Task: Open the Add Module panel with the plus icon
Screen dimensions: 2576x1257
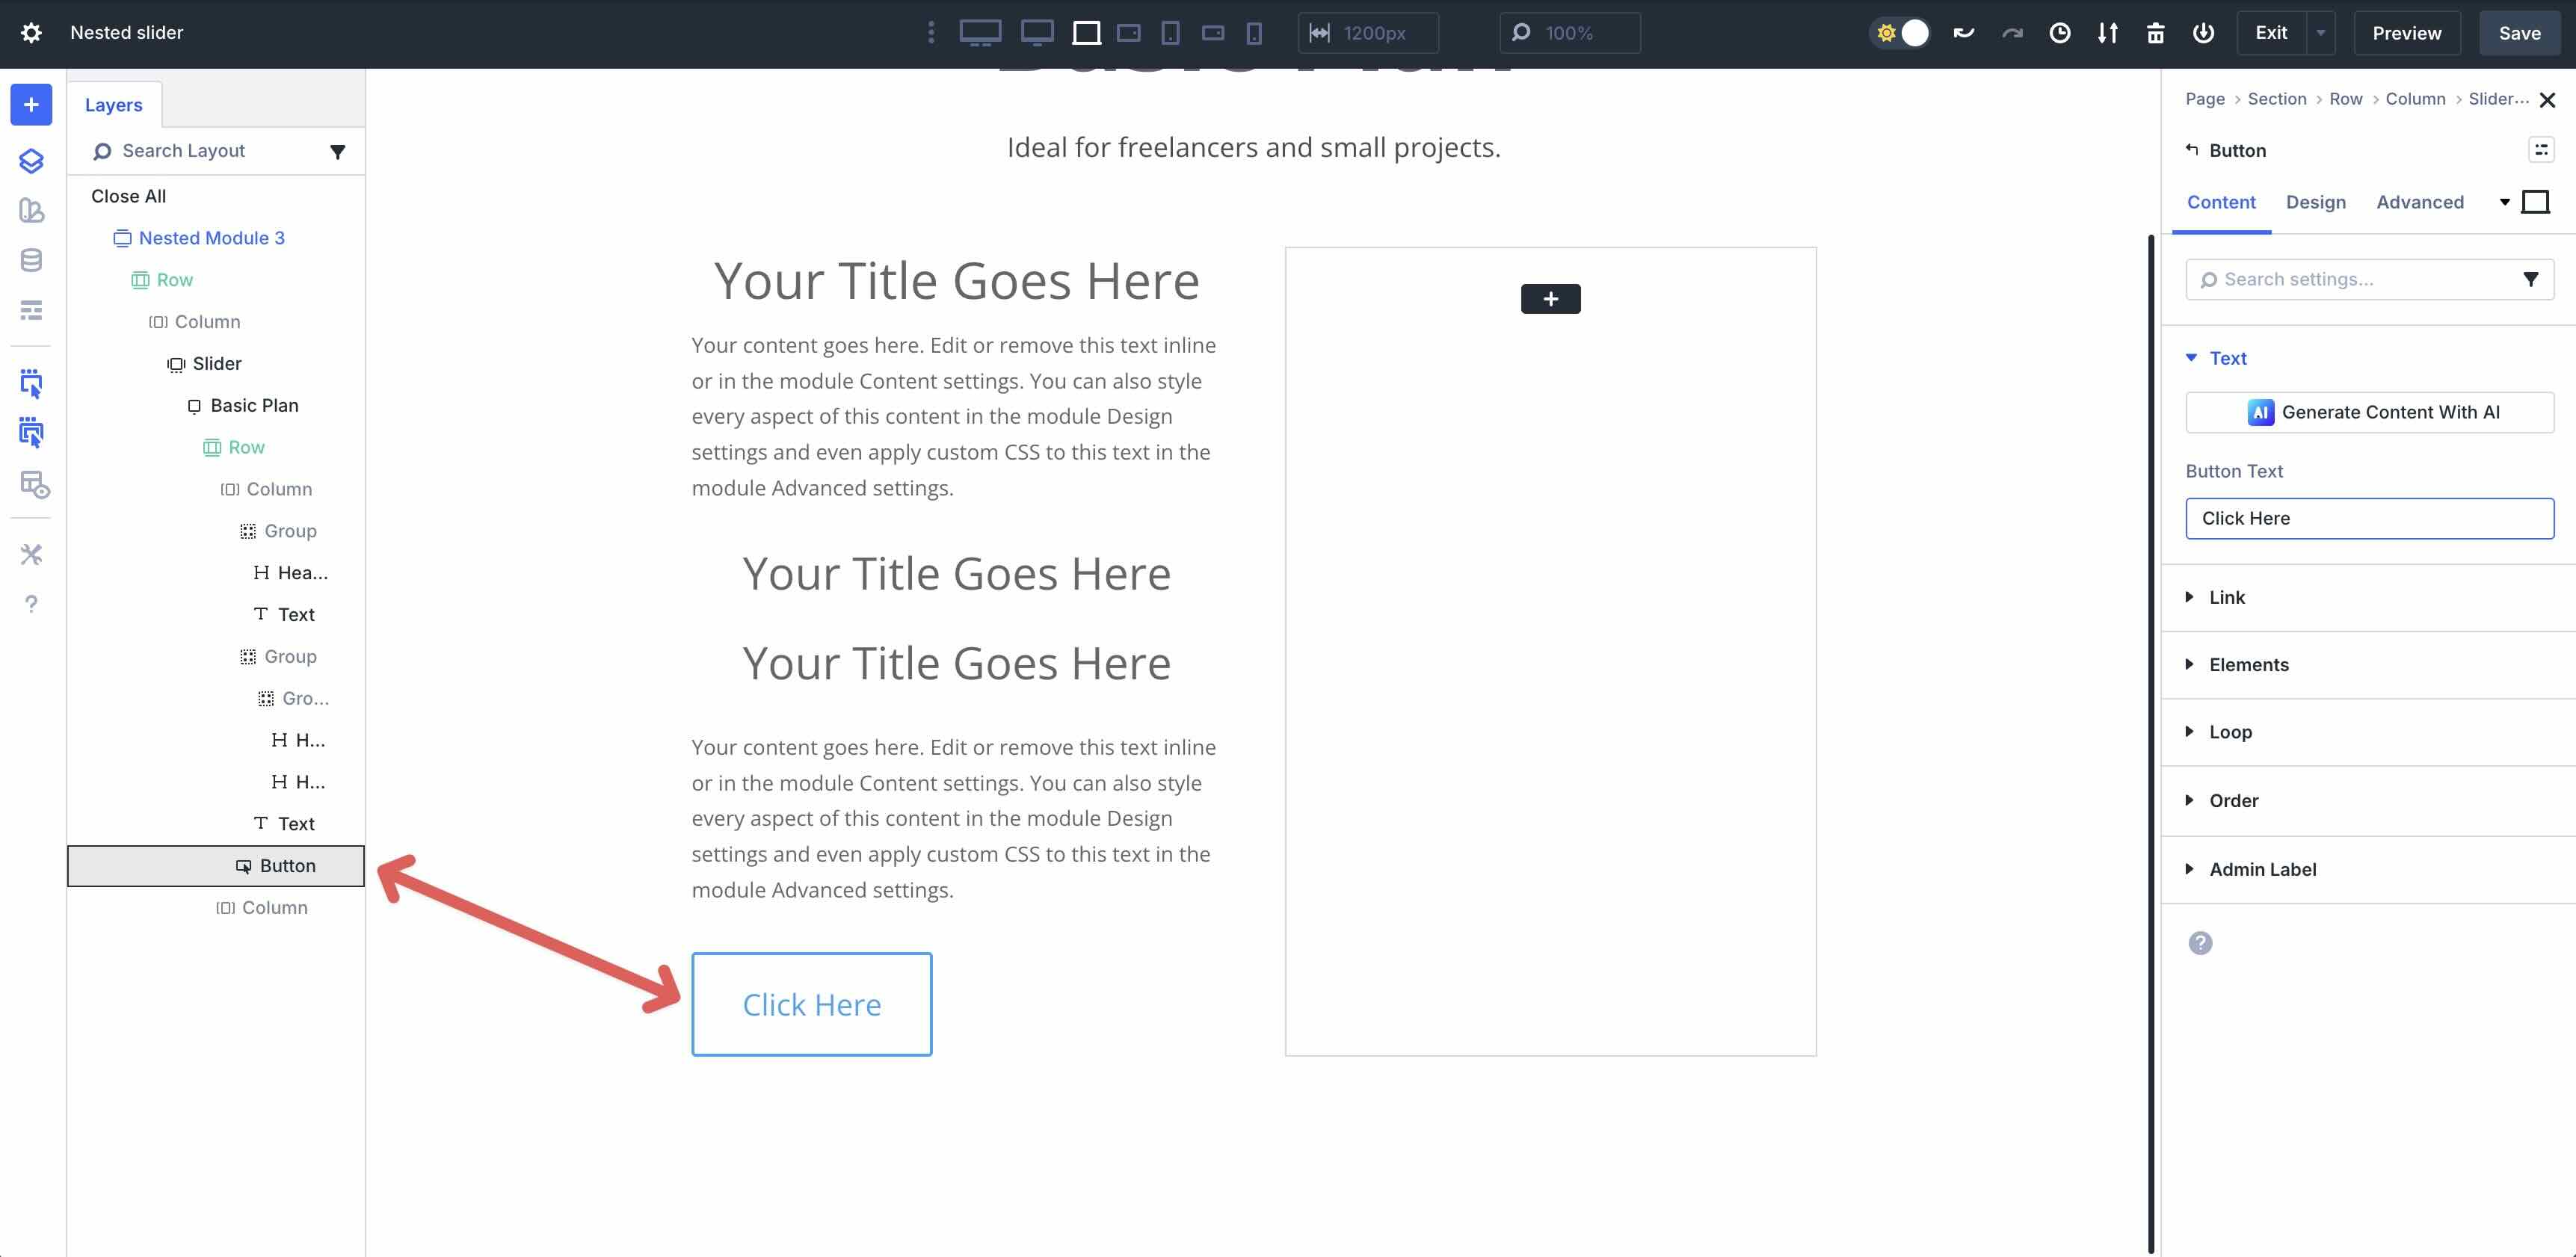Action: pyautogui.click(x=31, y=104)
